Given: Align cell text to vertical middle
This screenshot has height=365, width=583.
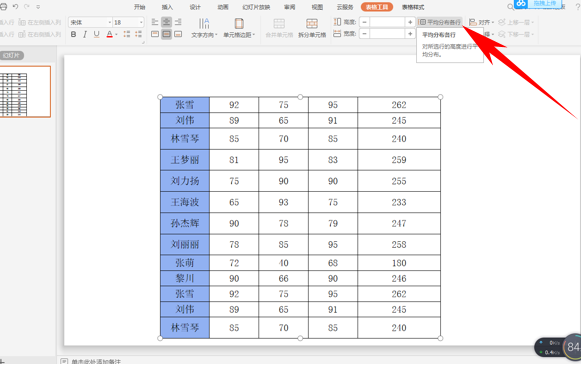Looking at the screenshot, I should (x=167, y=34).
